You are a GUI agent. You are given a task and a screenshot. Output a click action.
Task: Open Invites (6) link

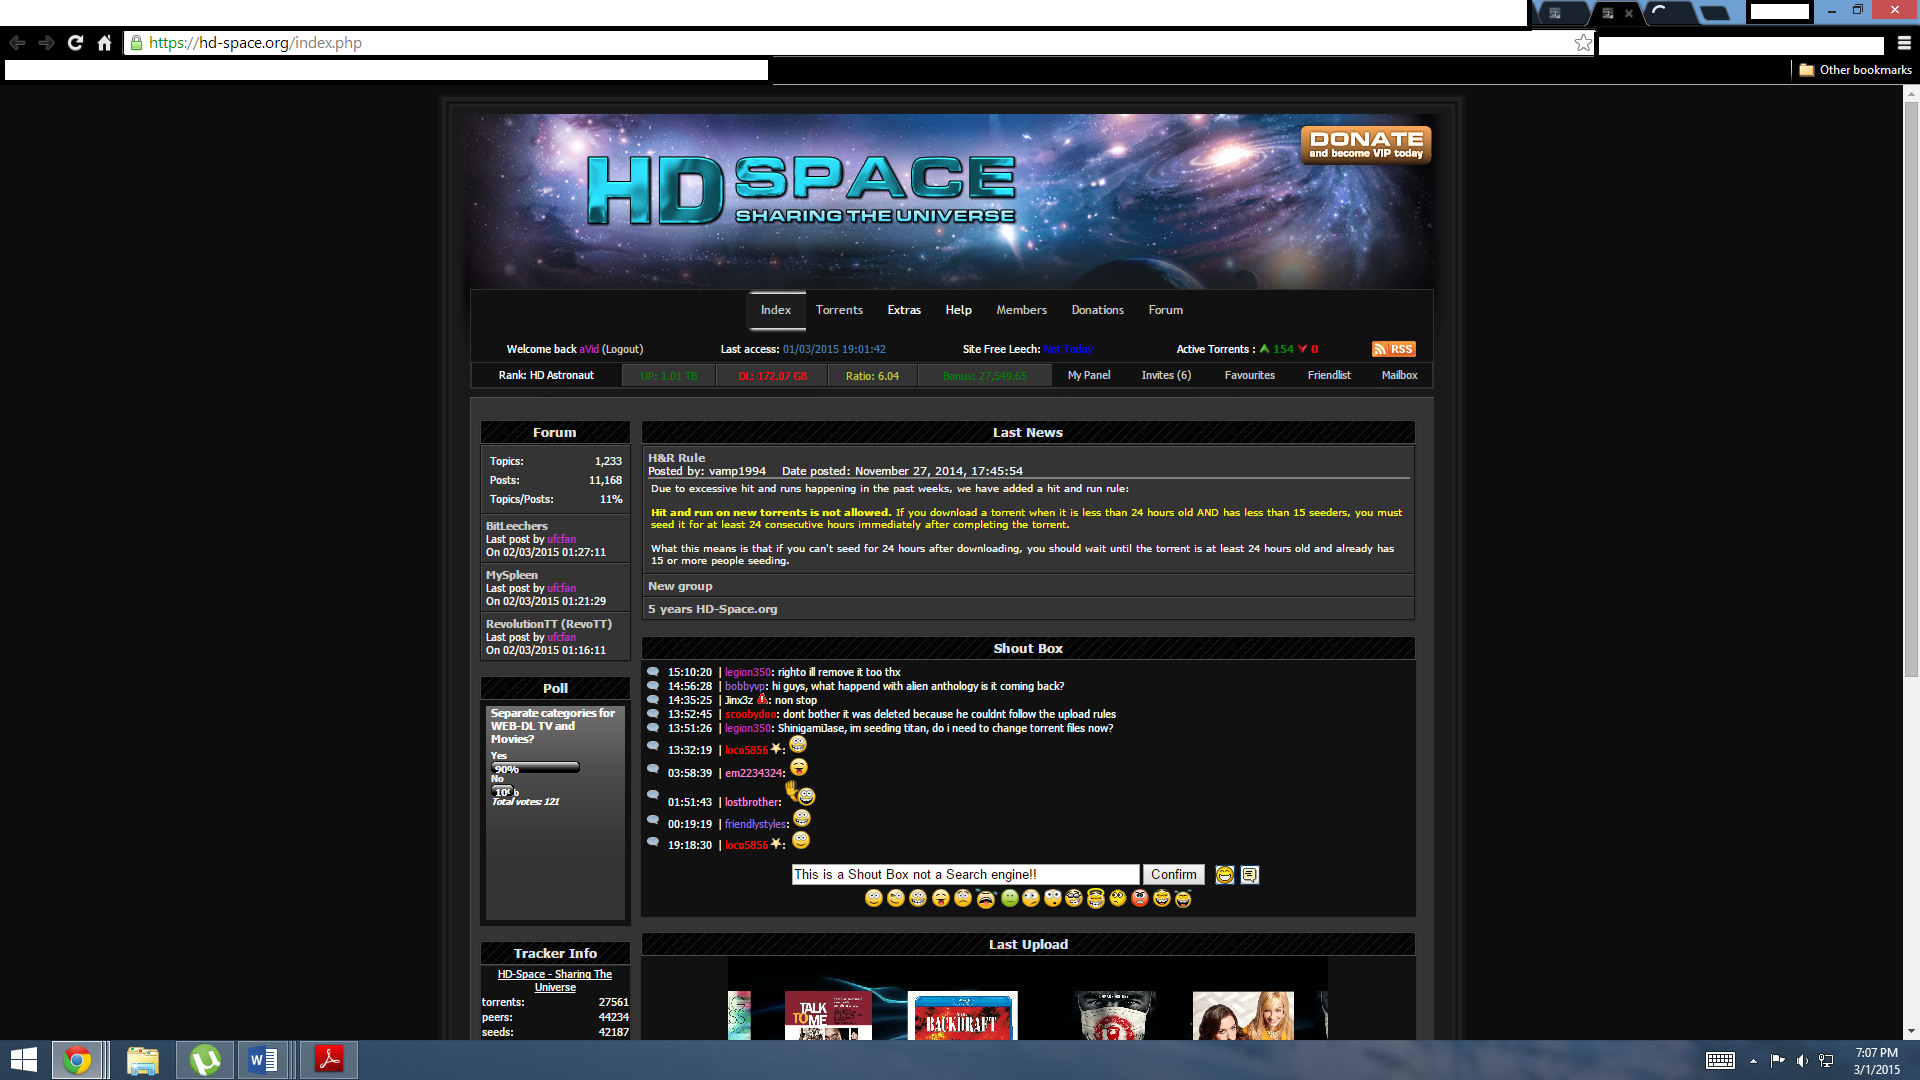[x=1166, y=375]
